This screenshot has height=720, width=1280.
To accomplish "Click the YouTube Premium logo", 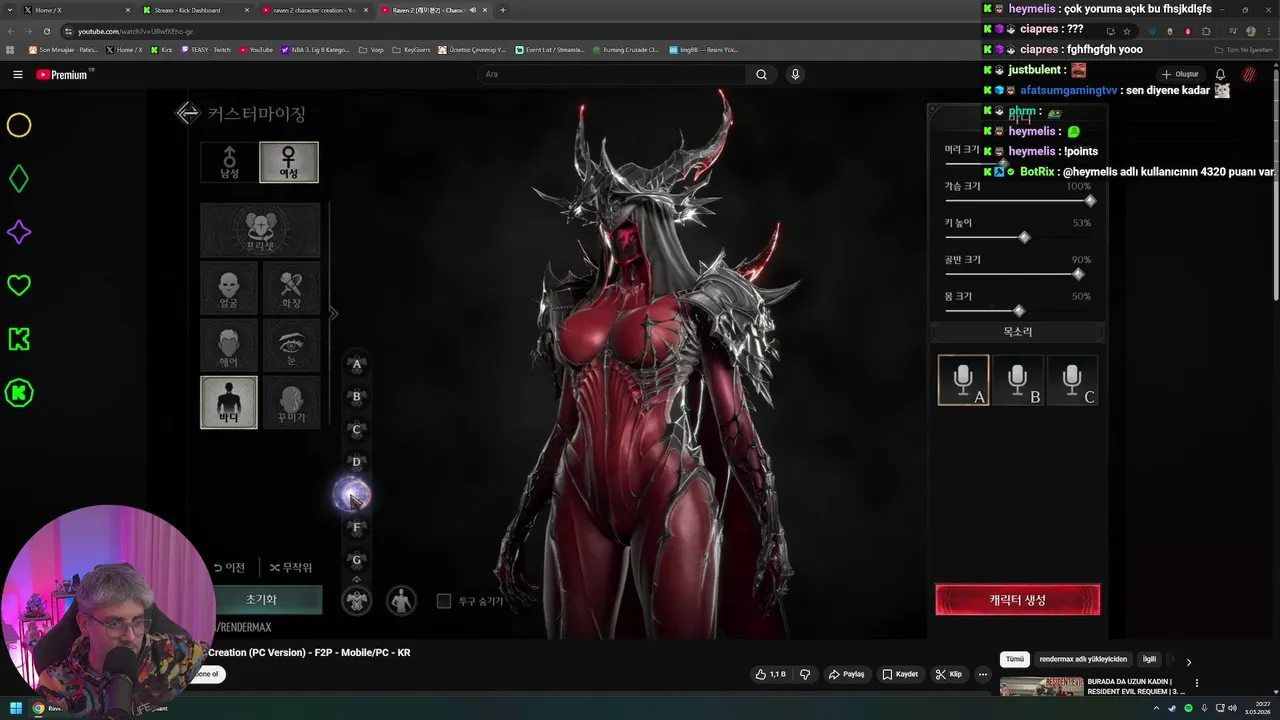I will tap(62, 74).
